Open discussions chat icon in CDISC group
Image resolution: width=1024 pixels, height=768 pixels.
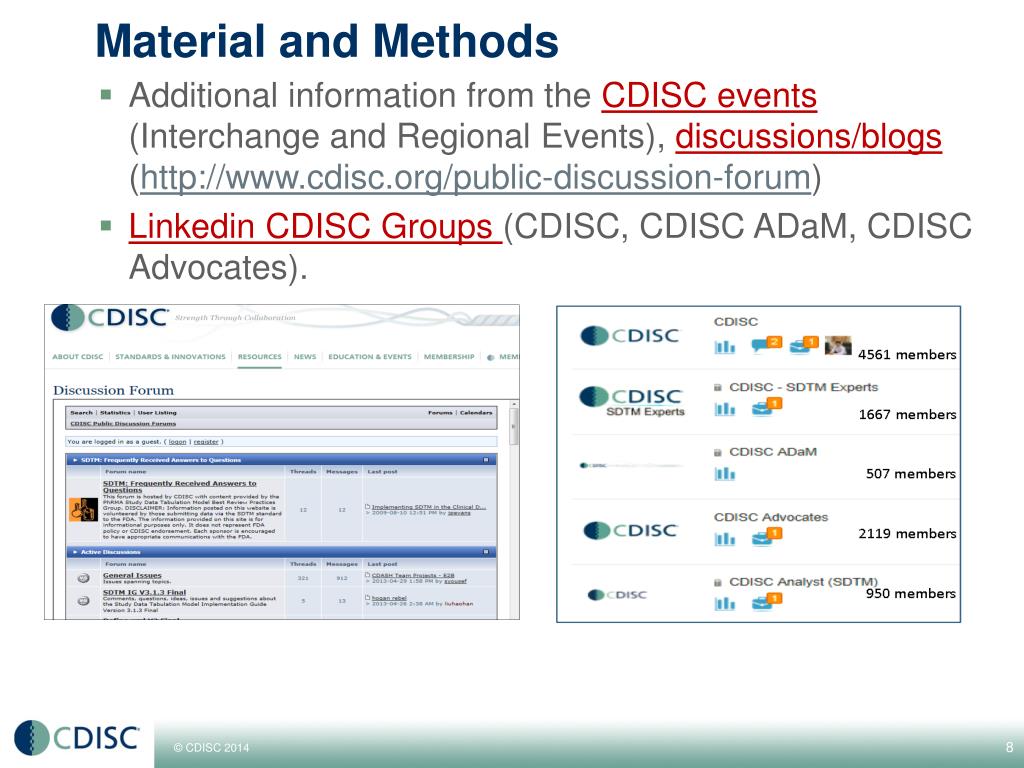pos(766,344)
